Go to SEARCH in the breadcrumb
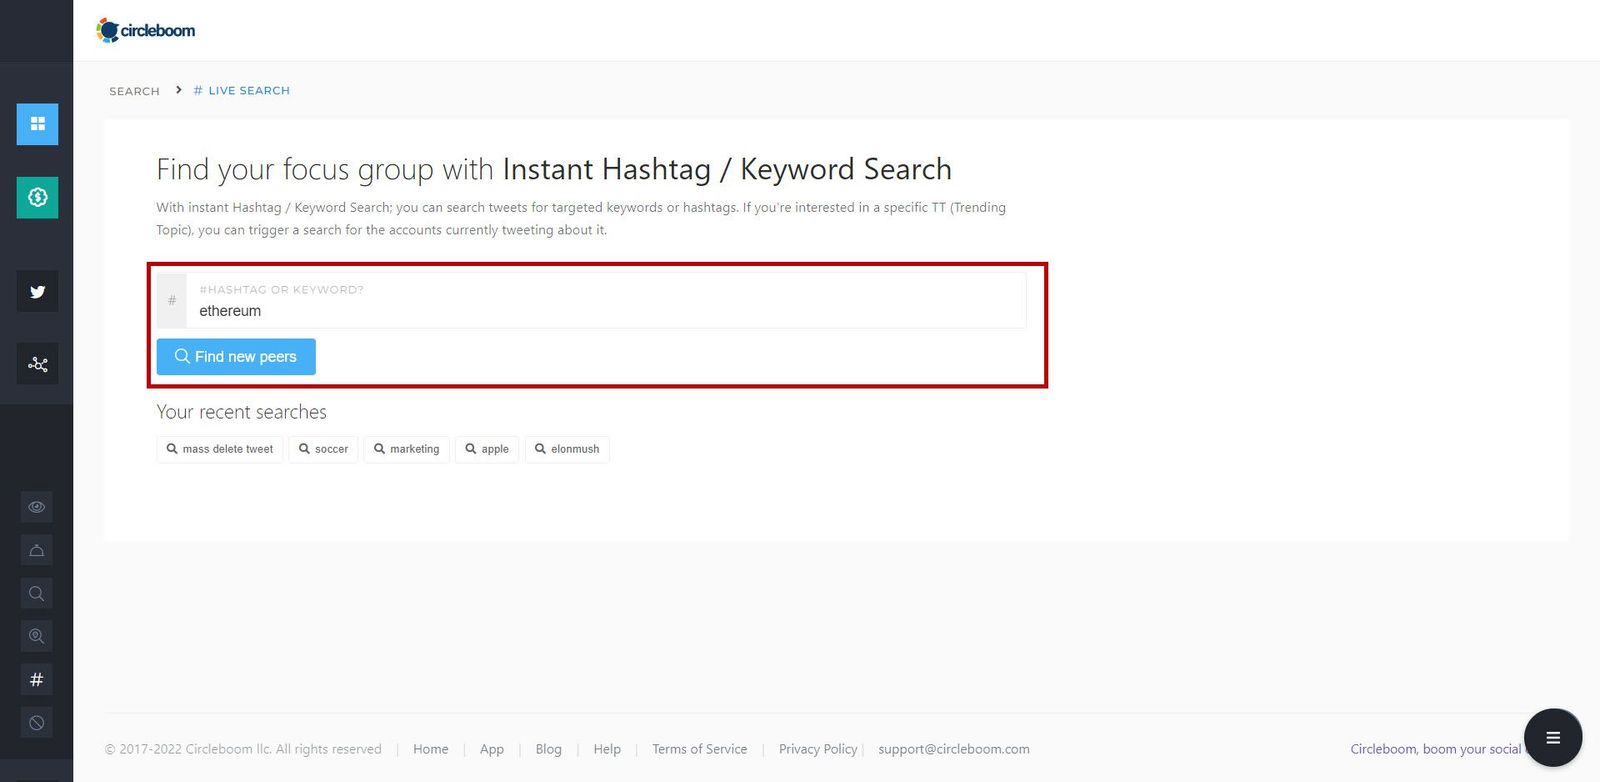The height and width of the screenshot is (782, 1600). (134, 91)
